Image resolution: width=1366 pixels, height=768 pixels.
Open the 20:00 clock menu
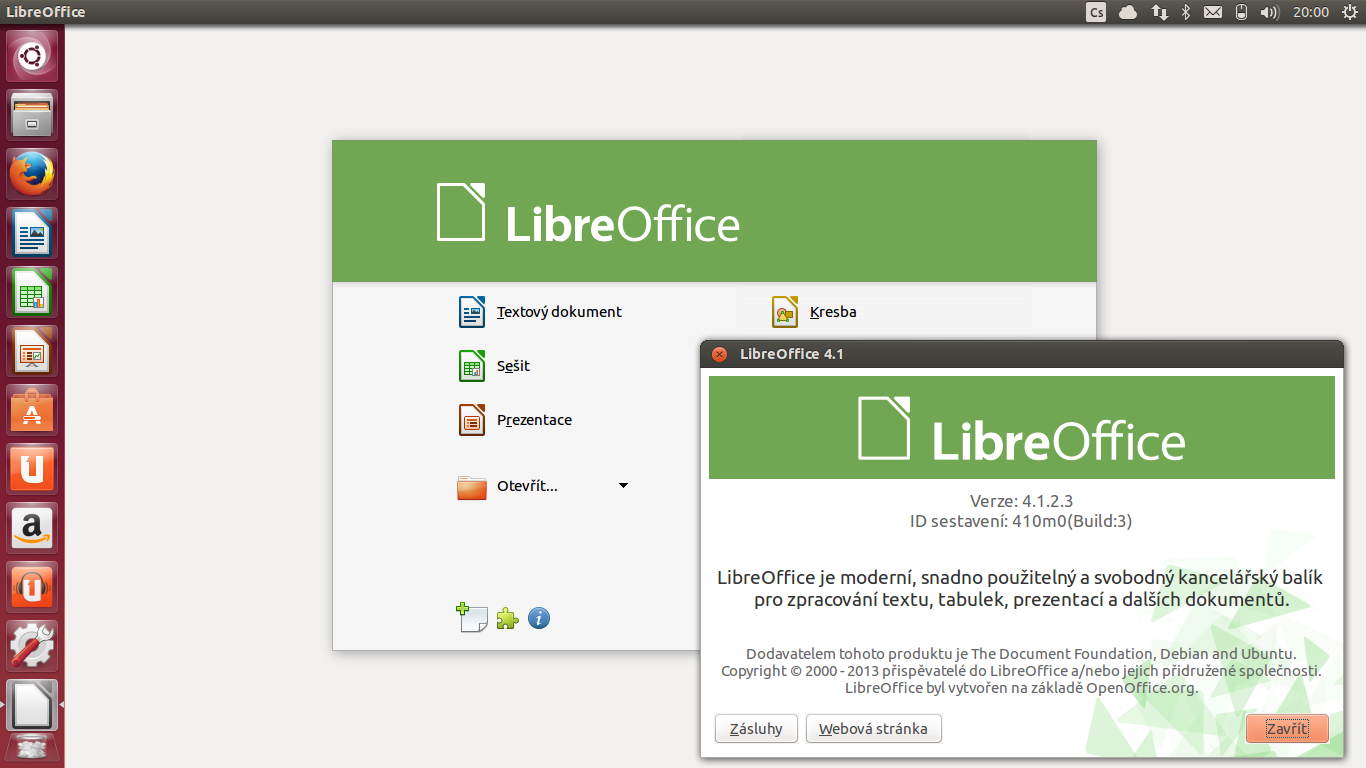[x=1310, y=11]
